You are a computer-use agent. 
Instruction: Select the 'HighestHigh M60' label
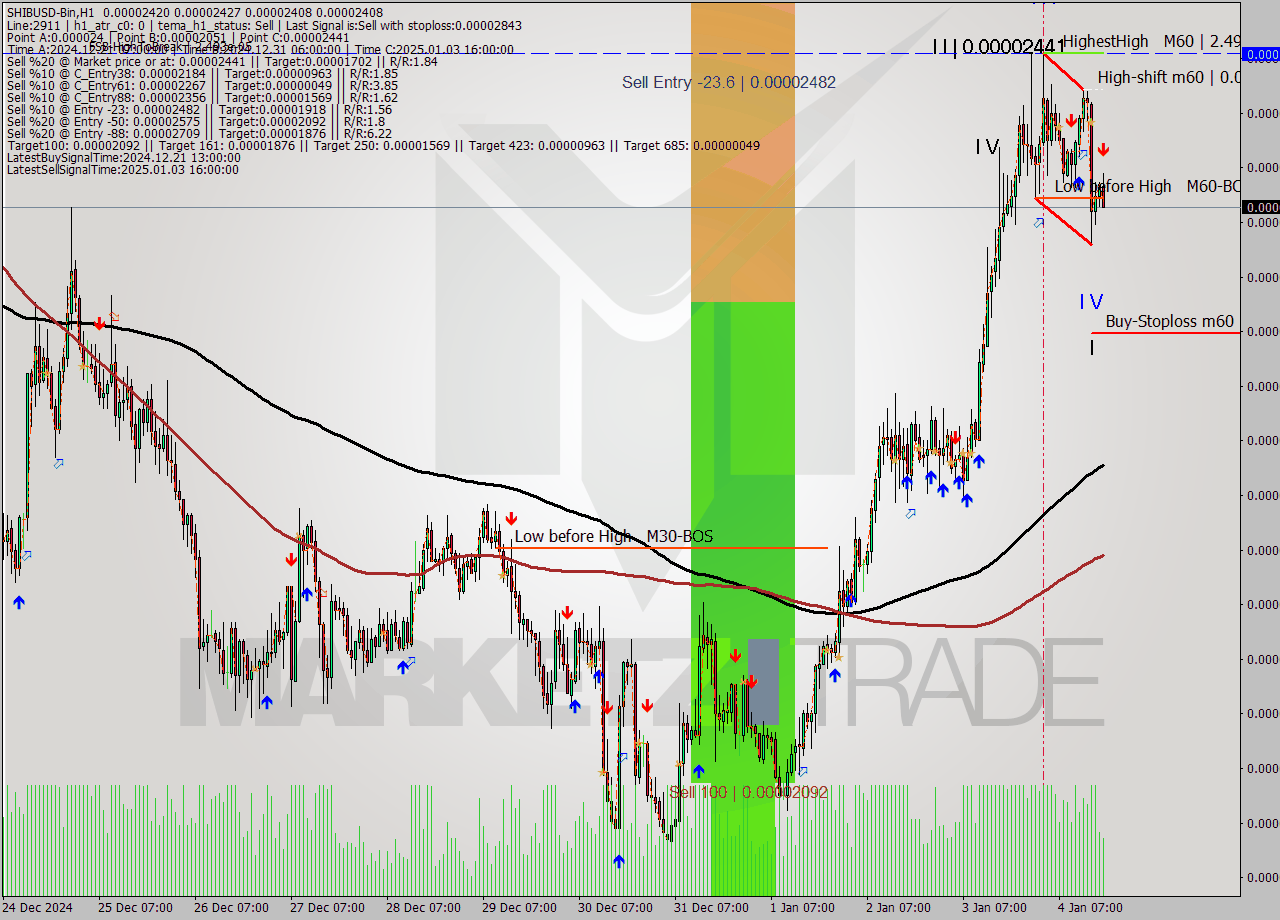pyautogui.click(x=1152, y=41)
